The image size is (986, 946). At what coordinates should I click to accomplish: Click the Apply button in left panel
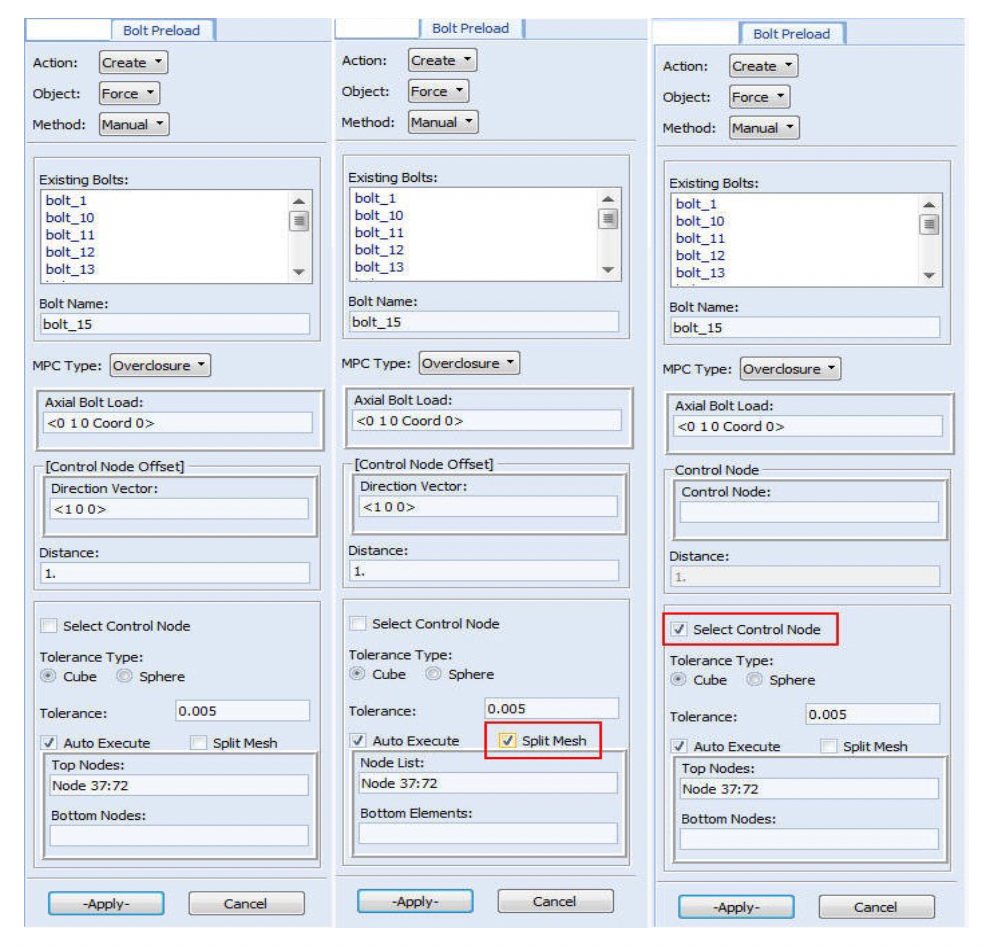click(106, 903)
